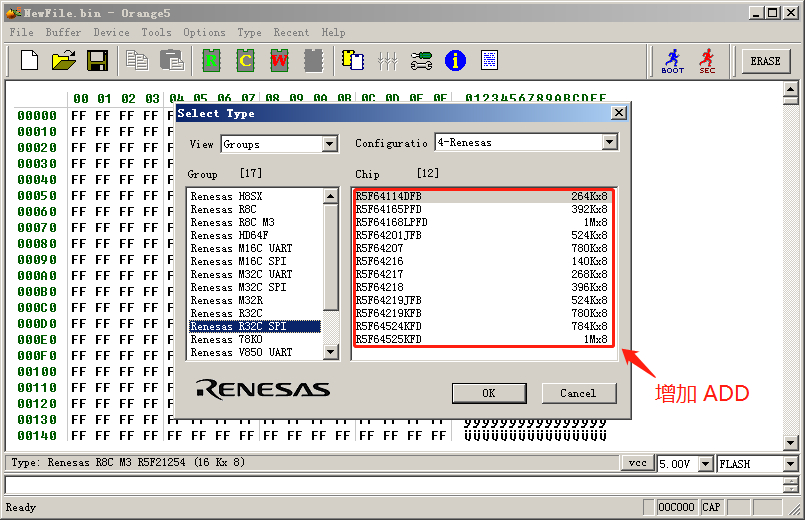Viewport: 805px width, 520px height.
Task: Open the Configuration dropdown showing 4-Renesas
Action: (x=609, y=143)
